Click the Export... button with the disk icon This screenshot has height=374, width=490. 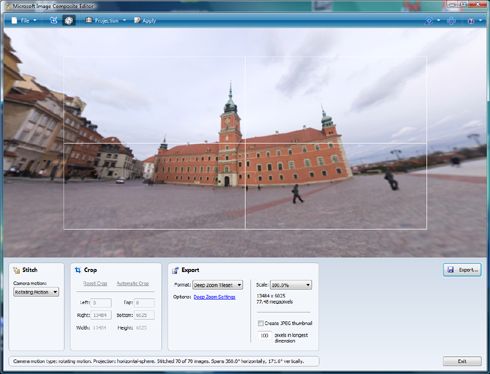462,270
